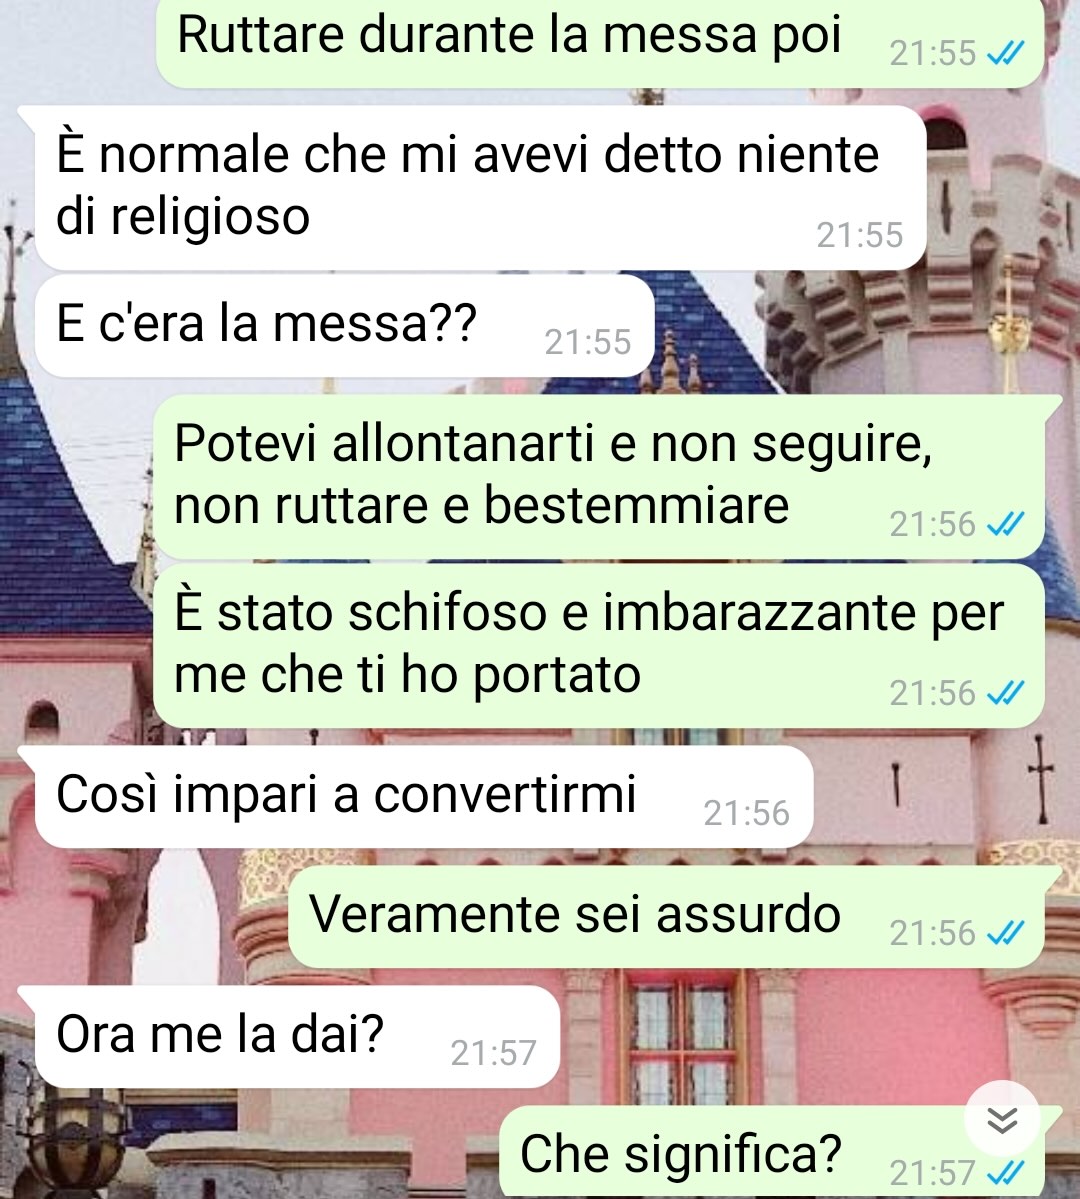This screenshot has width=1080, height=1199.
Task: Tap the 'E c'era la messa??' bubble
Action: [344, 326]
